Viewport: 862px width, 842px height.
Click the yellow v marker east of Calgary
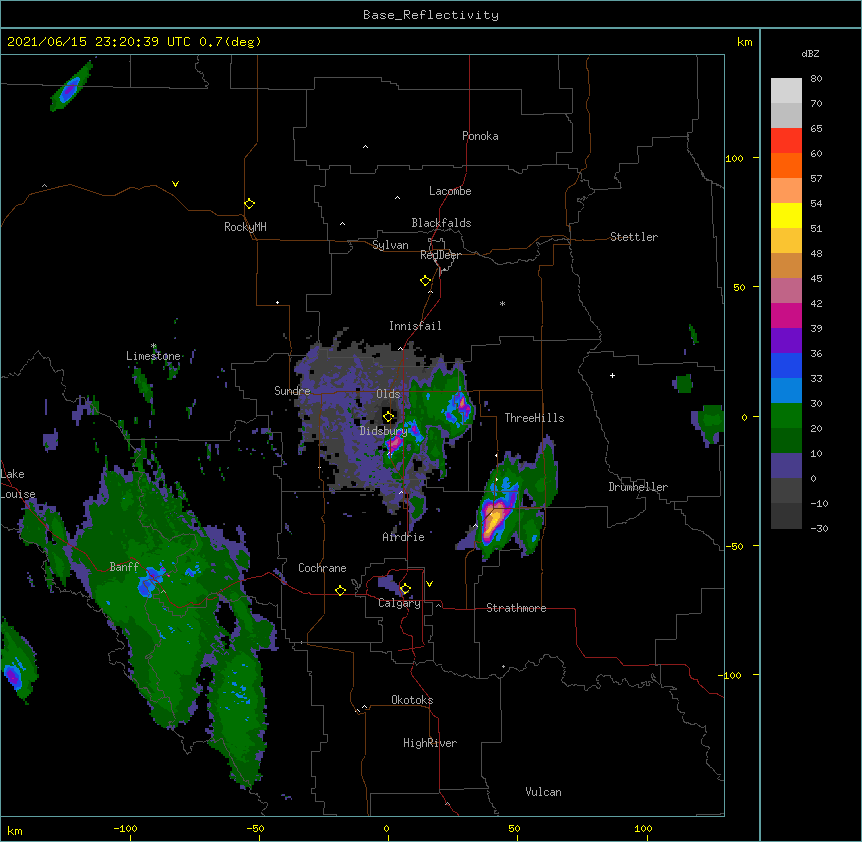[429, 584]
